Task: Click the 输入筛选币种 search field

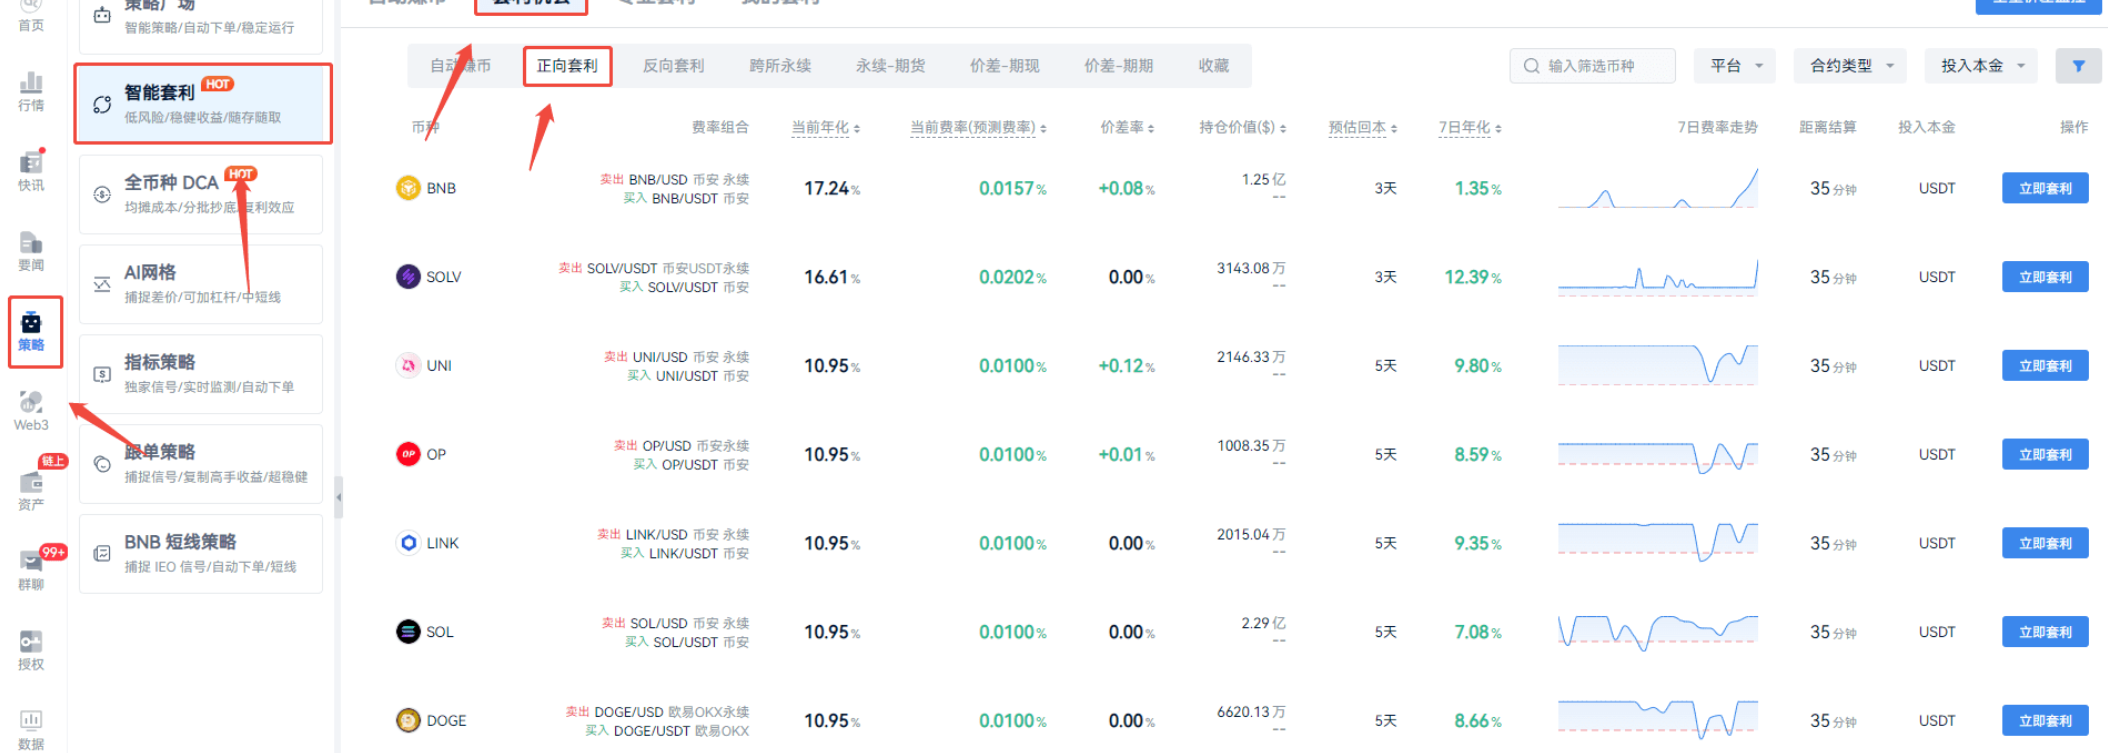Action: (1592, 66)
